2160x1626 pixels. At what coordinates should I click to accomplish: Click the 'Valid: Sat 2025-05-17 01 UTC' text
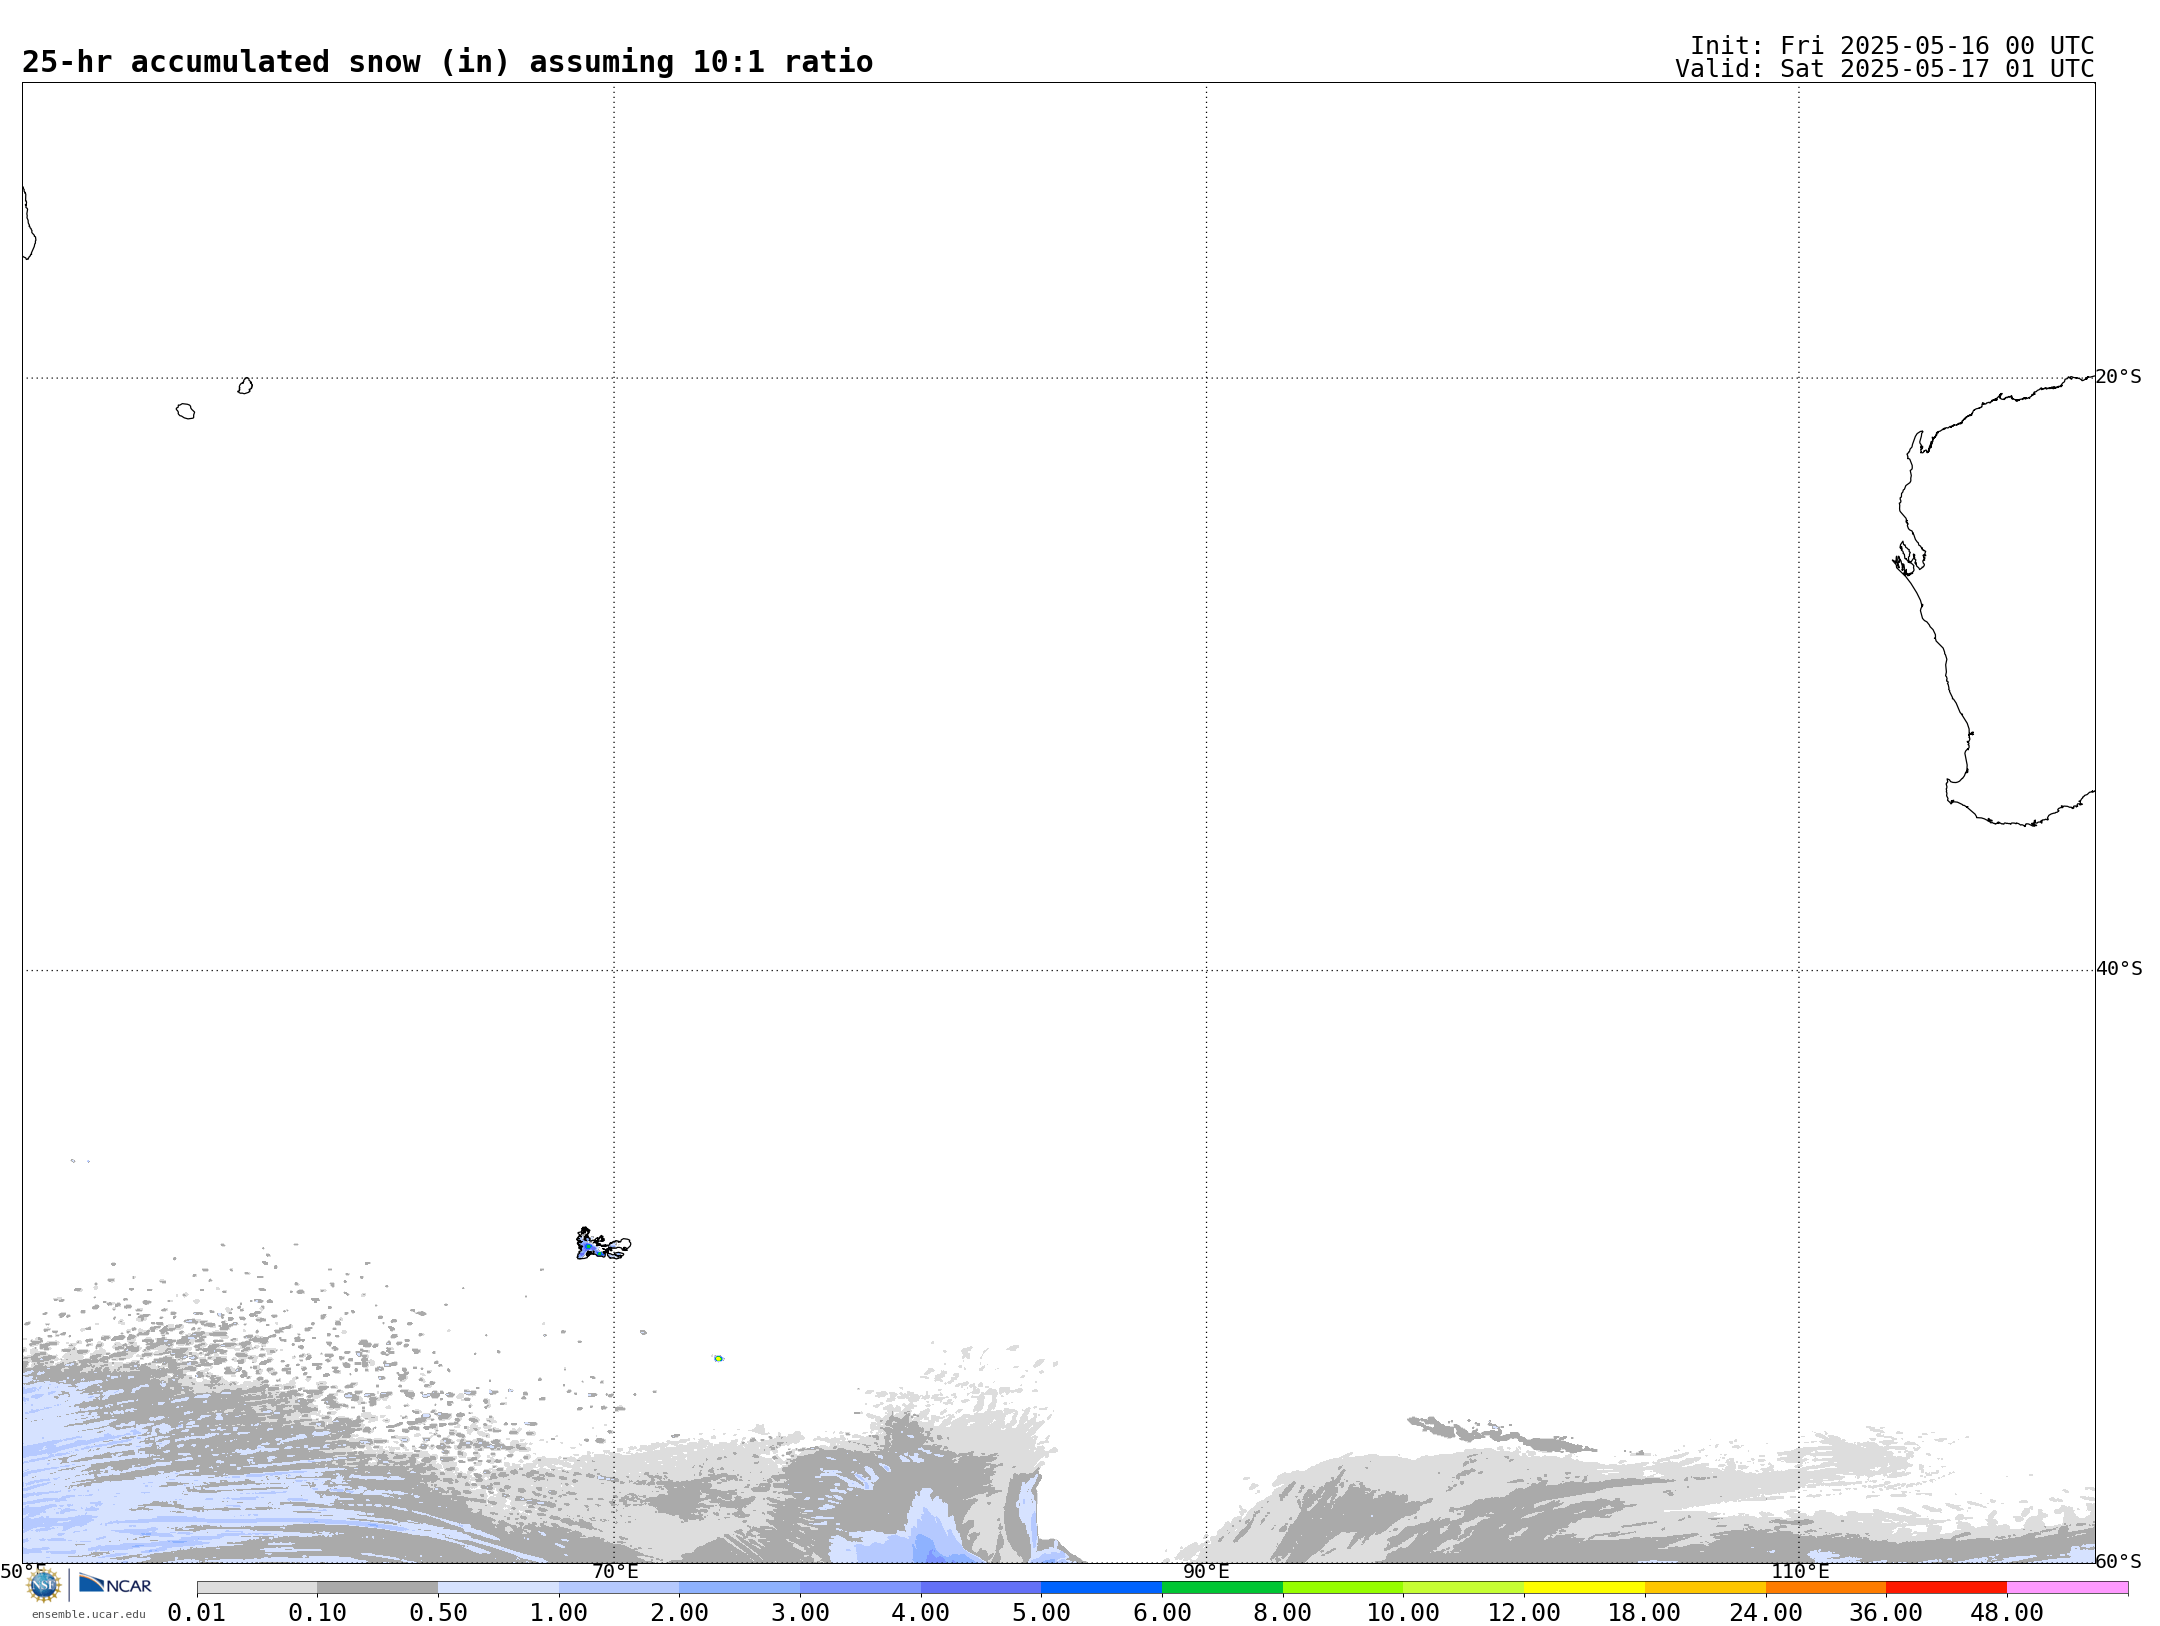(x=1885, y=69)
